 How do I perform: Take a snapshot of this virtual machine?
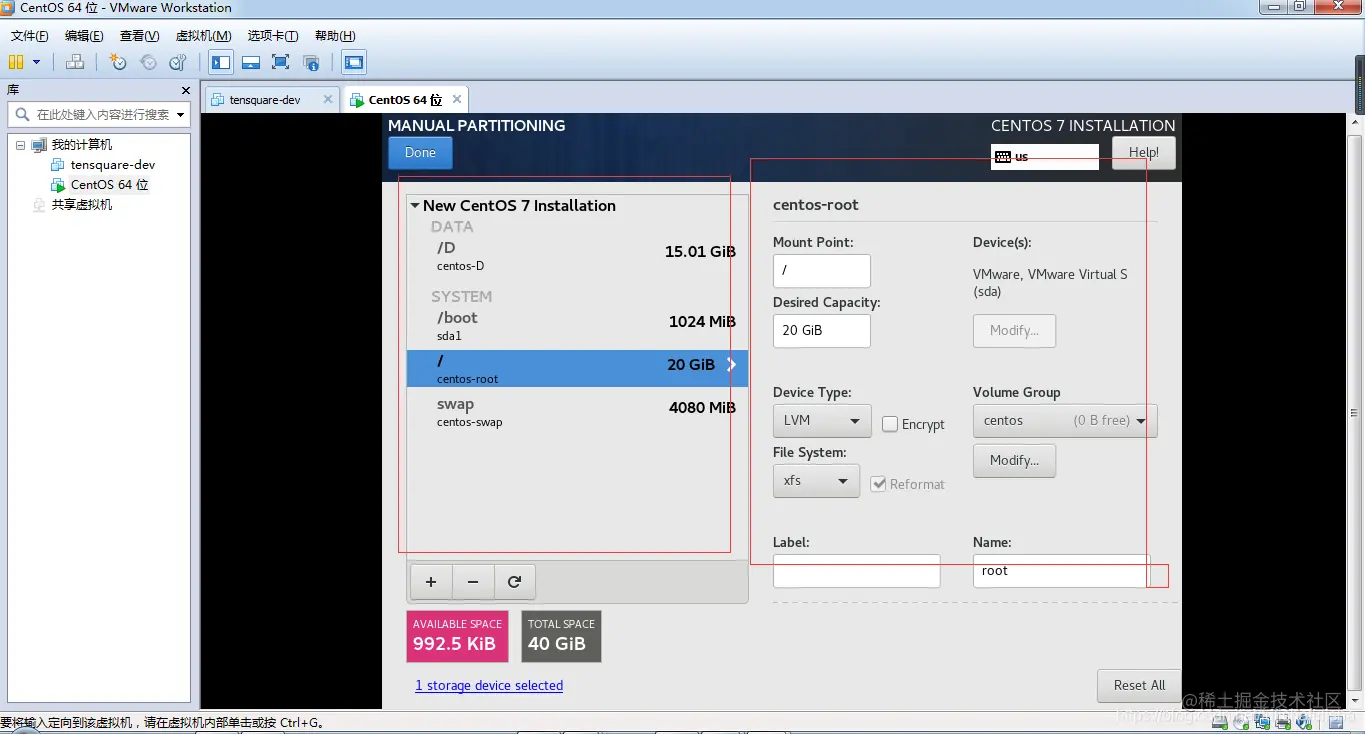pos(118,62)
